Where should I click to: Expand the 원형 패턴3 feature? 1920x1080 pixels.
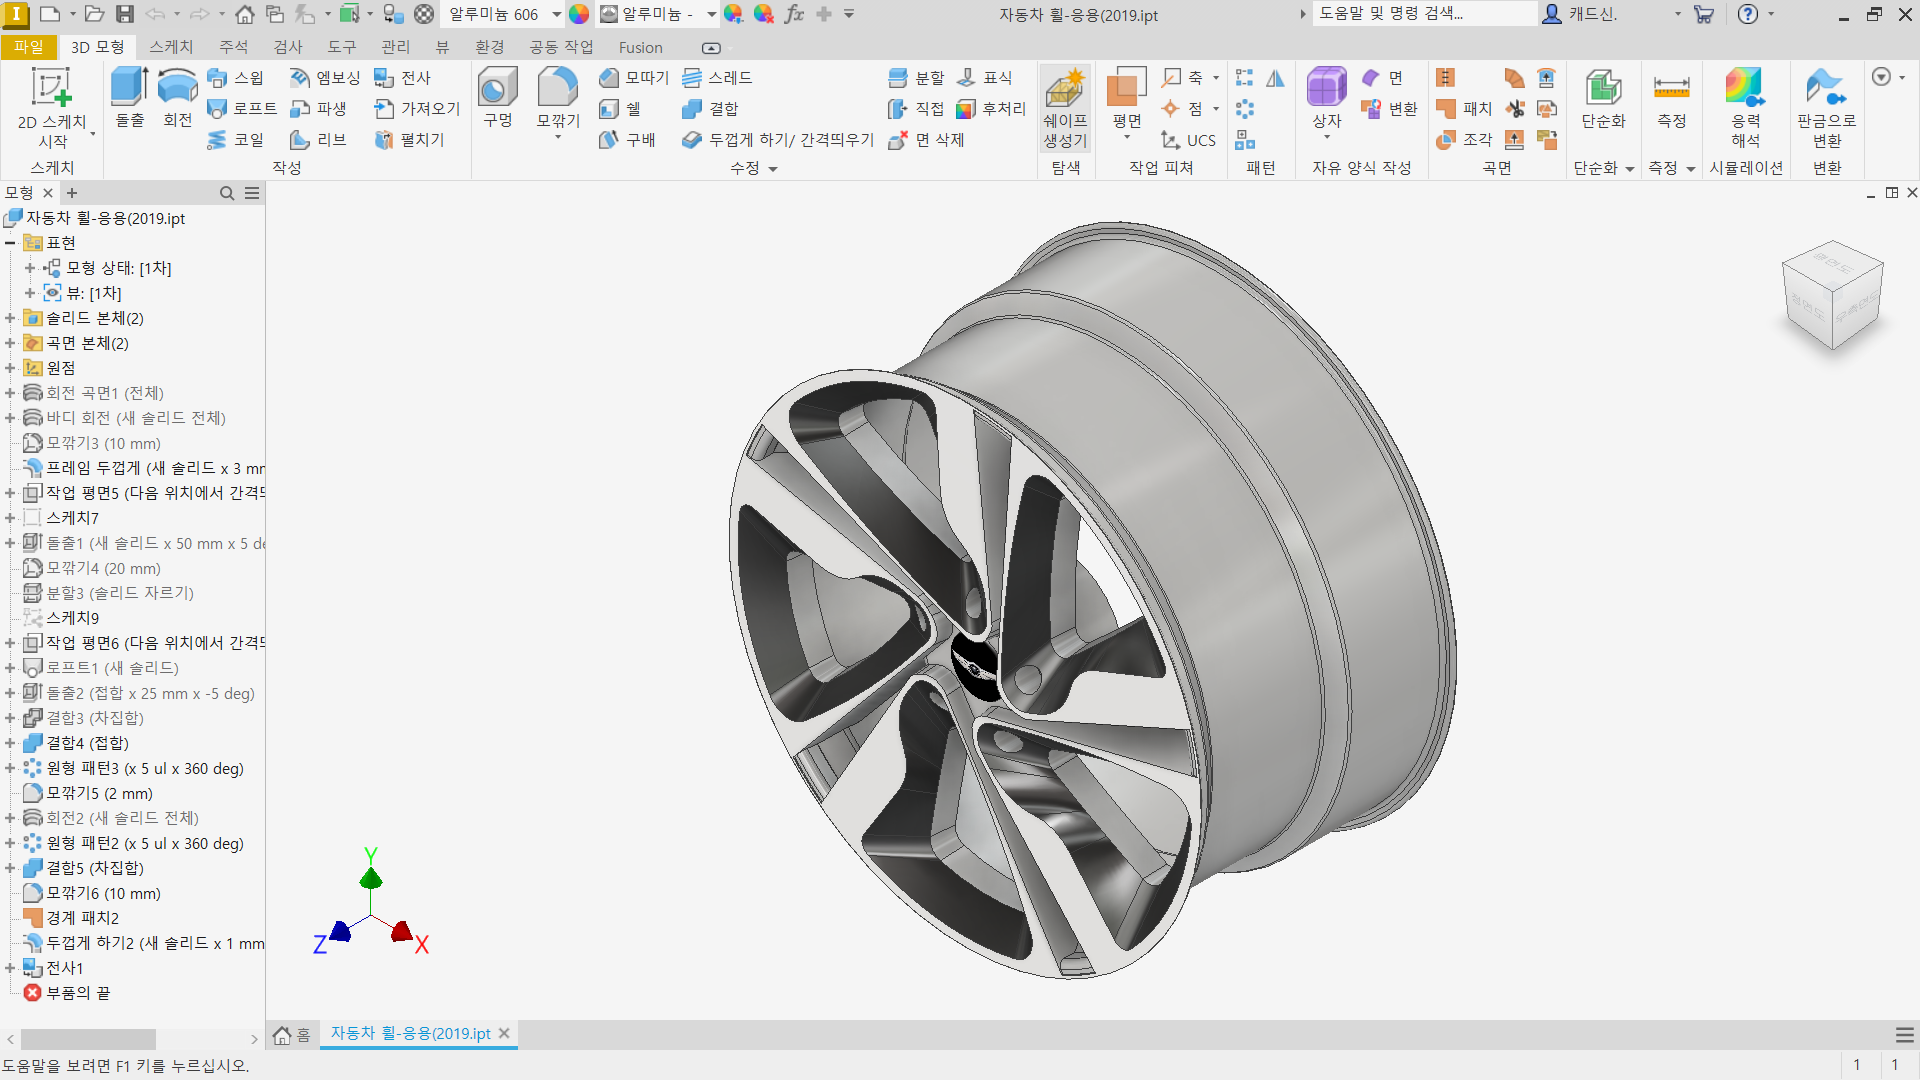(10, 768)
